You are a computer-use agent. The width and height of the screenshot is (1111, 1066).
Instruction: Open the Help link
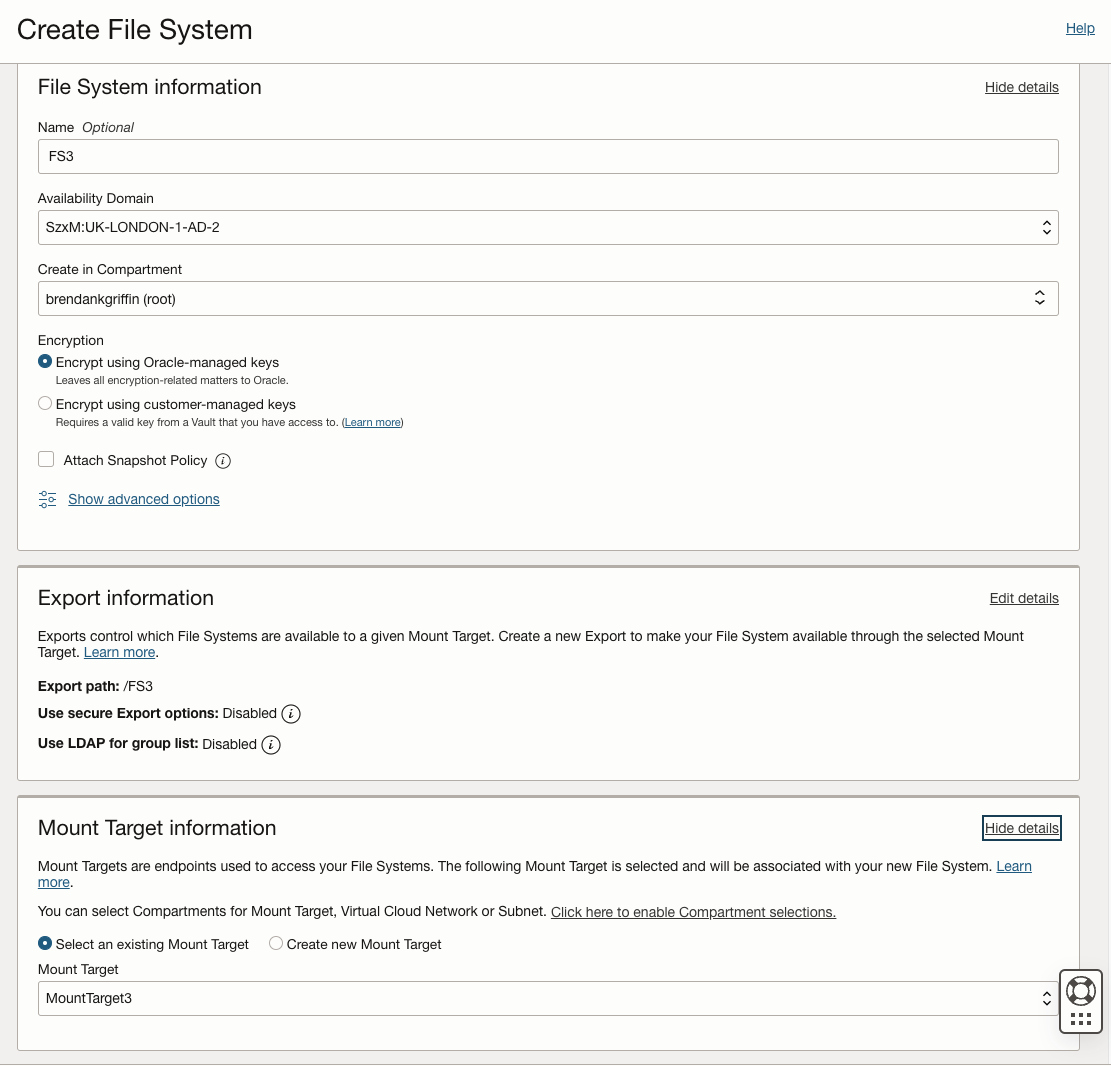(1080, 28)
